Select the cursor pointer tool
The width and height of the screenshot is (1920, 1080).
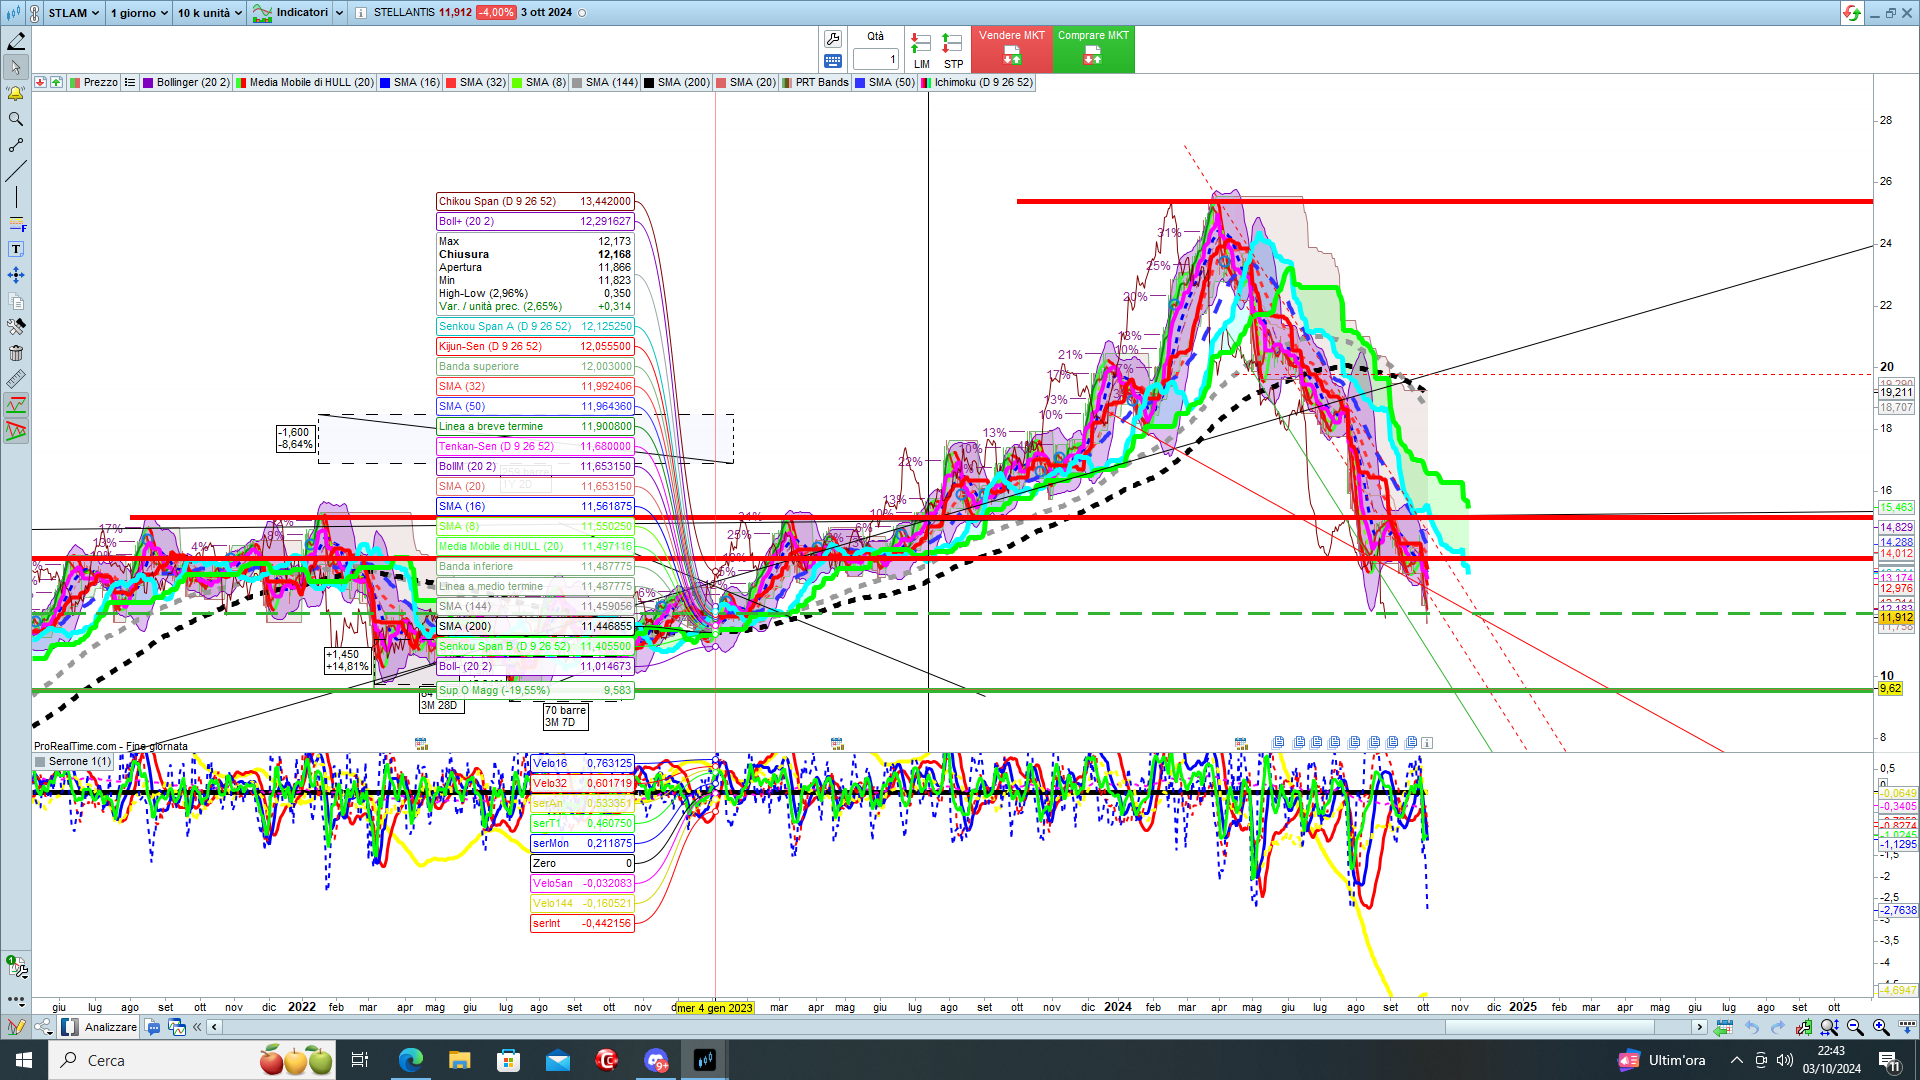16,67
